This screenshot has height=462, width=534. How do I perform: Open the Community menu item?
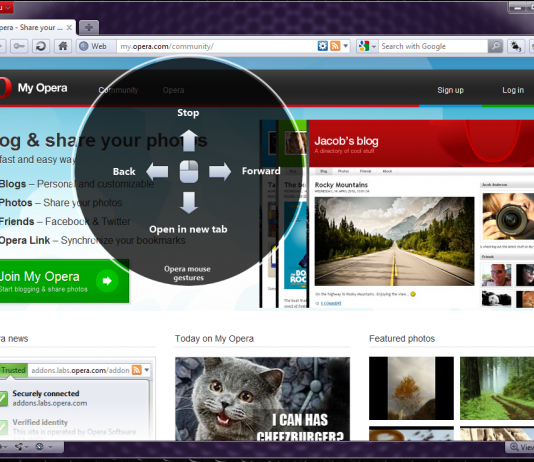pyautogui.click(x=118, y=90)
